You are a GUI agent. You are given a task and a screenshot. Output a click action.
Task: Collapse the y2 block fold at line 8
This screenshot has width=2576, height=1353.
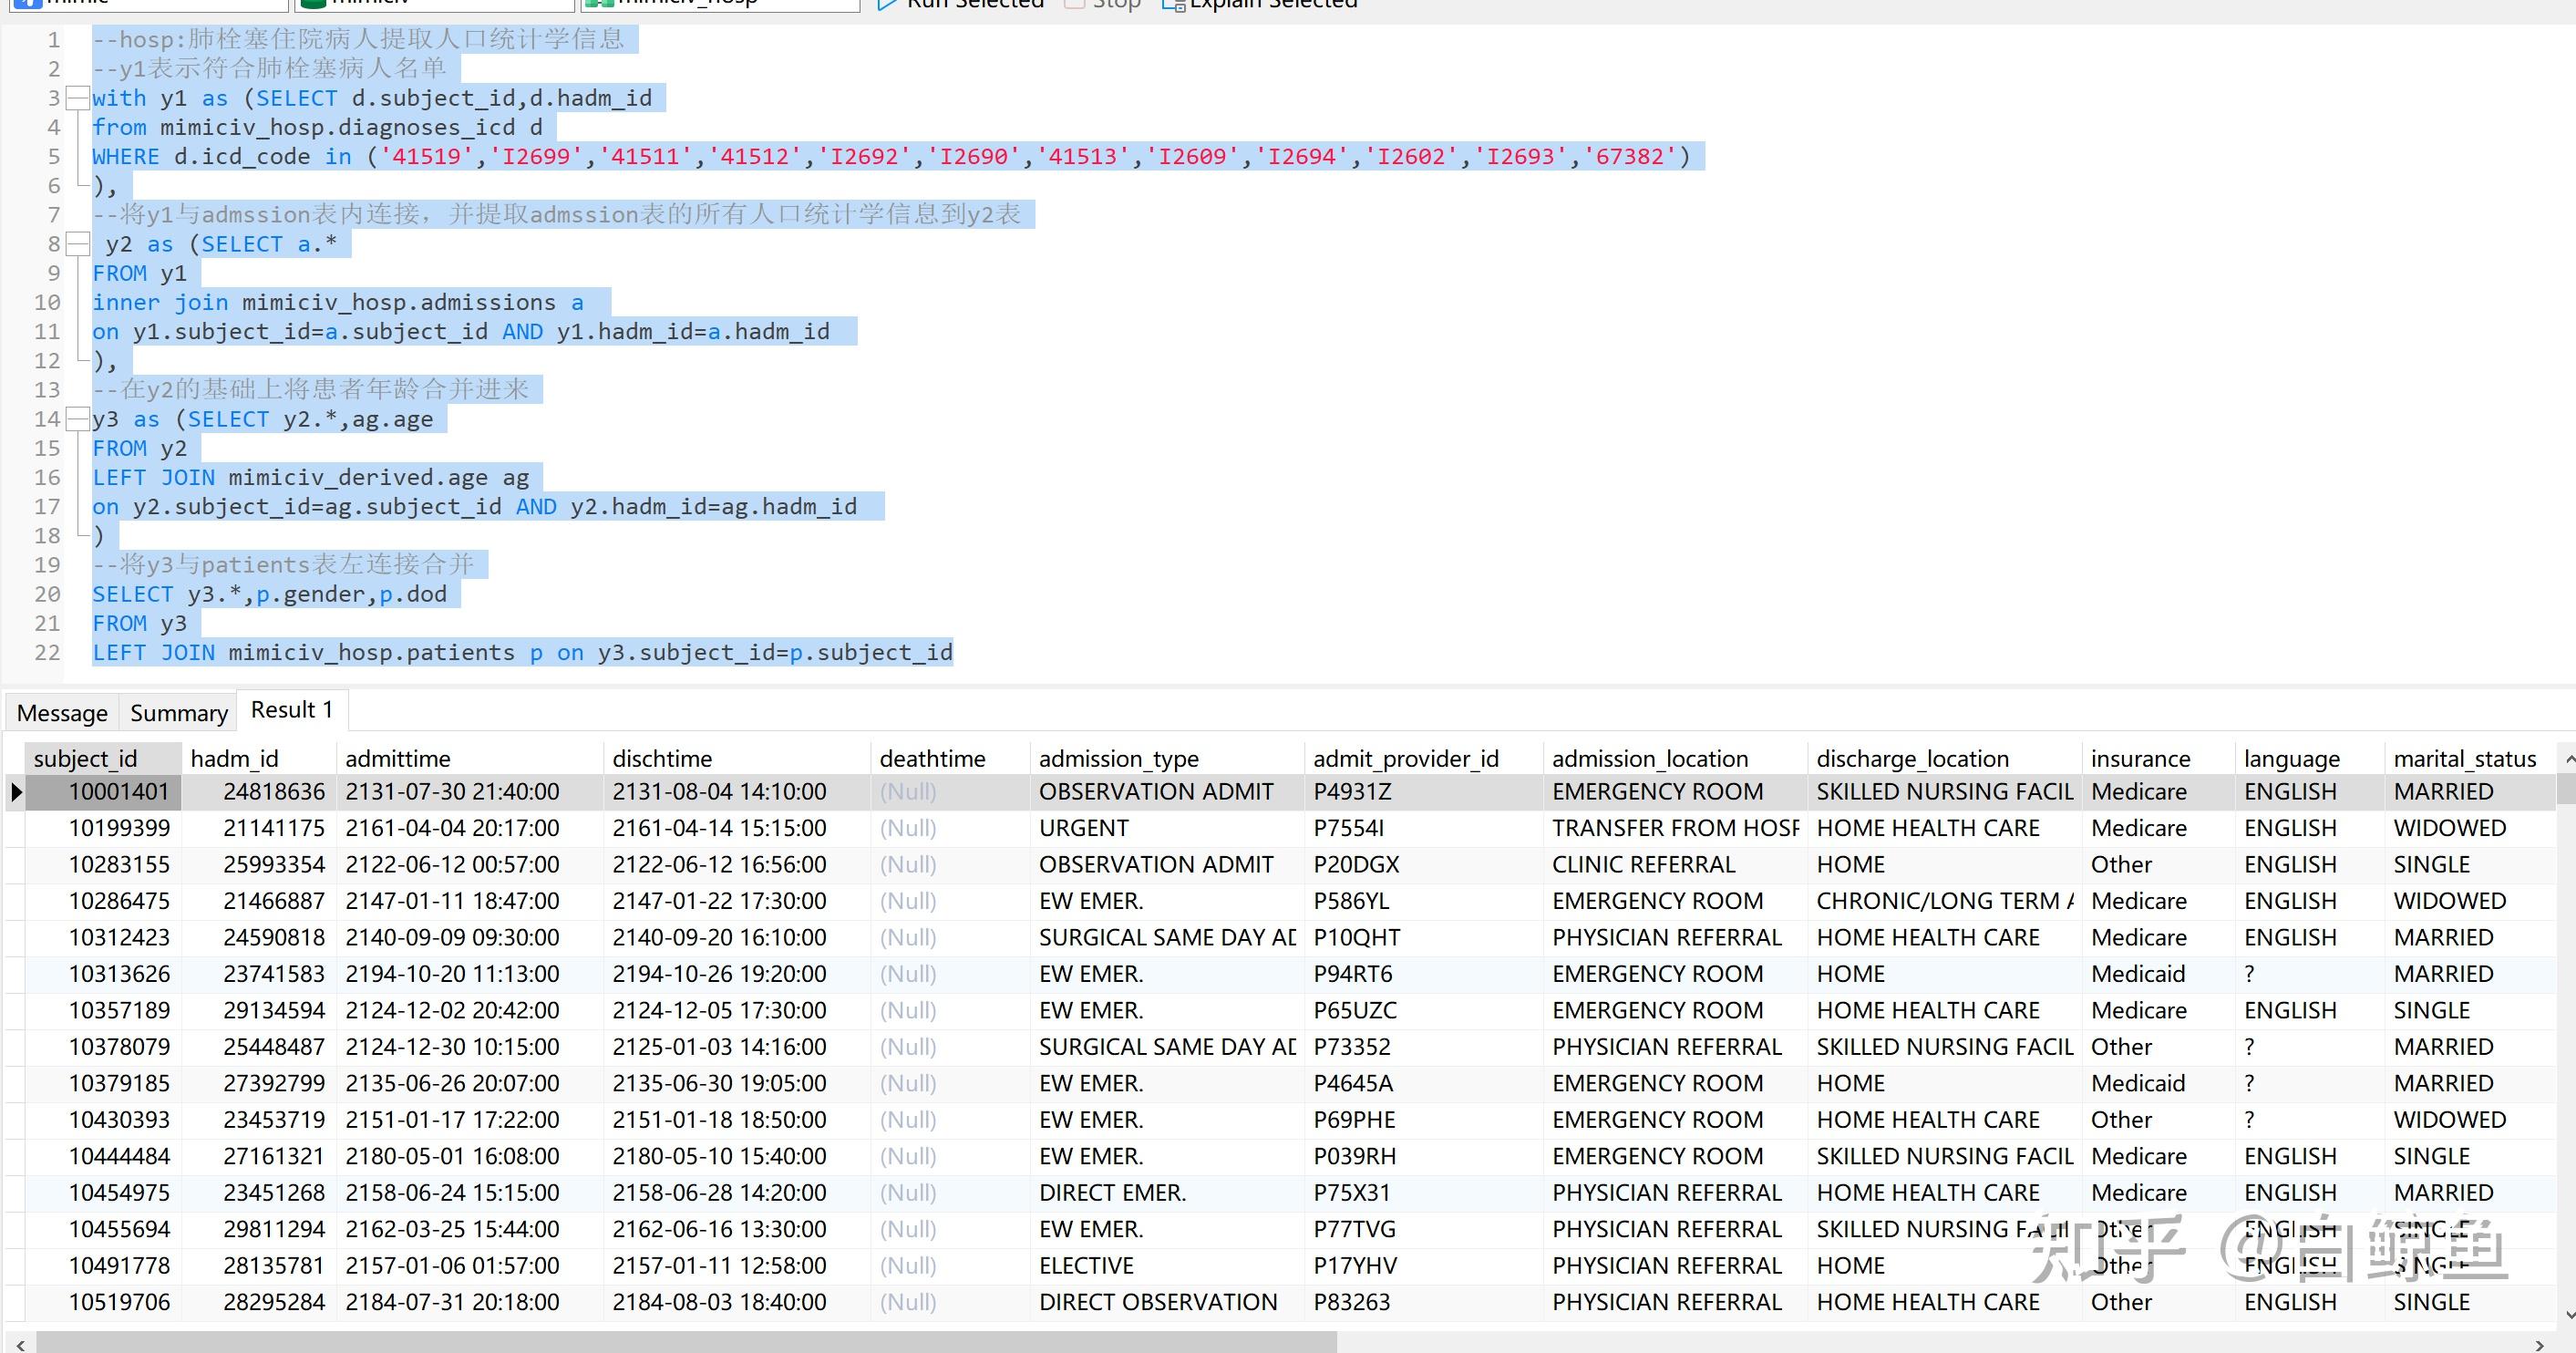[x=77, y=244]
